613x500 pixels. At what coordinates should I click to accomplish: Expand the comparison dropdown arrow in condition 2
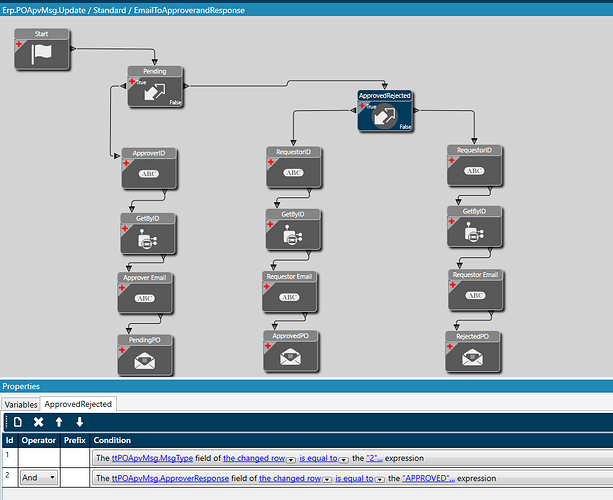(x=380, y=480)
